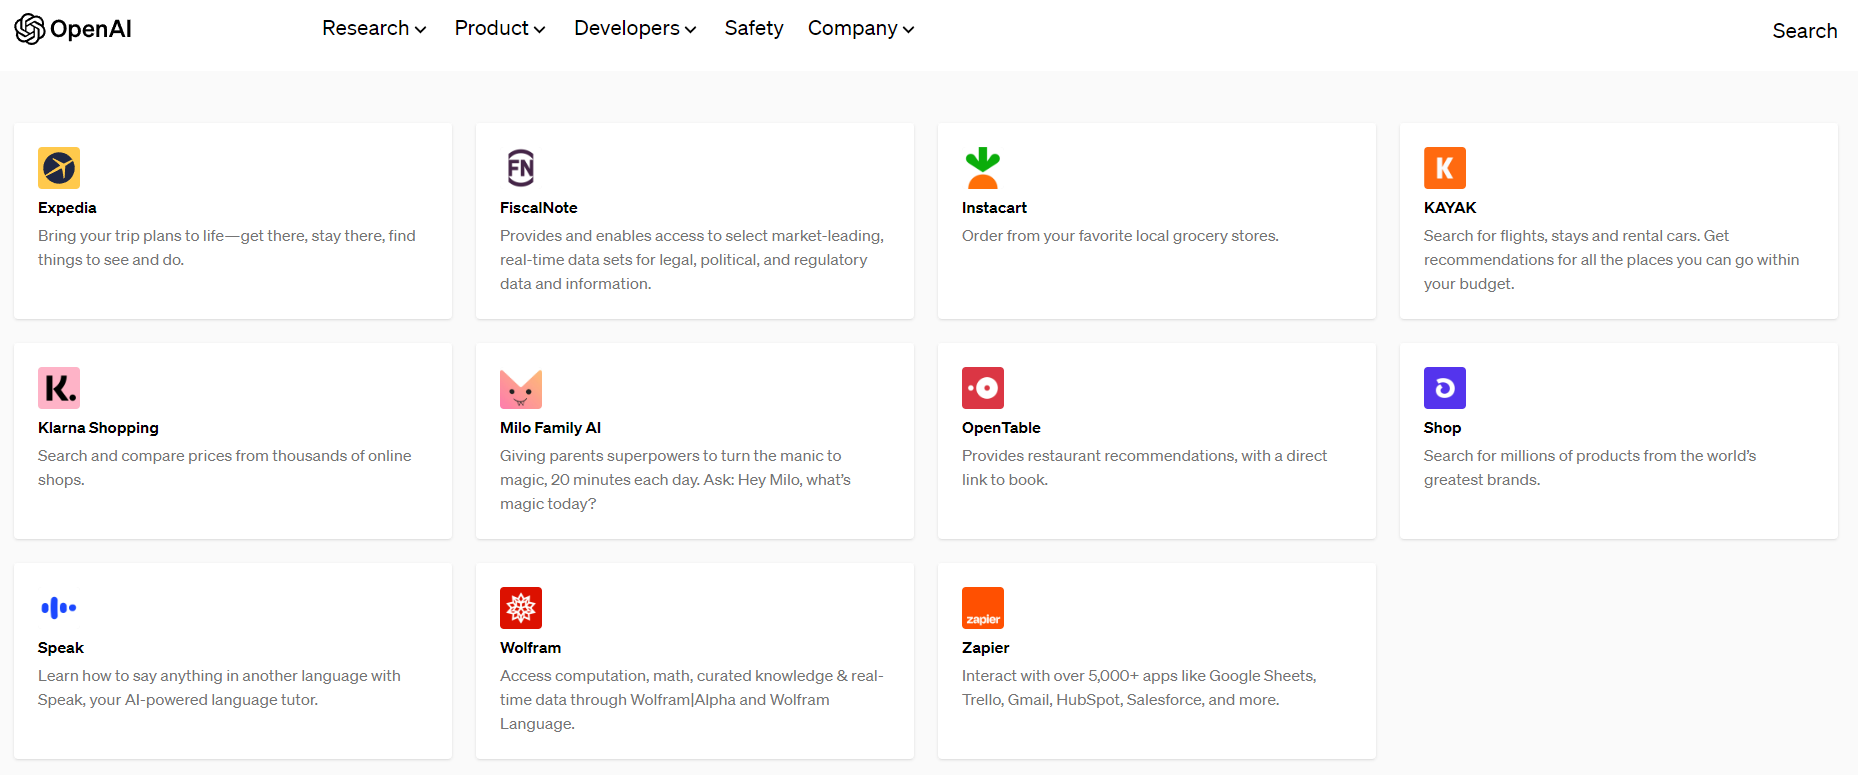Screen dimensions: 1858x775
Task: Open the Product menu label
Action: tap(492, 28)
